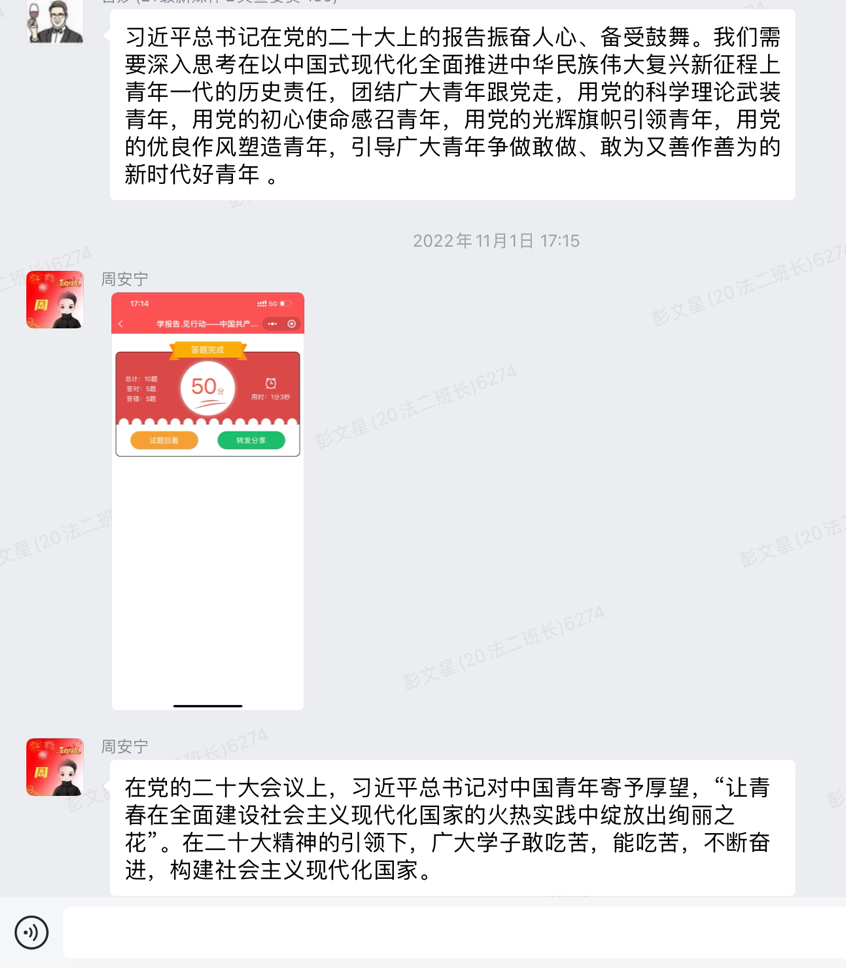Viewport: 846px width, 968px height.
Task: Select the message bubble starting 习近平总书记在党的二十大上的报告
Action: coord(453,104)
